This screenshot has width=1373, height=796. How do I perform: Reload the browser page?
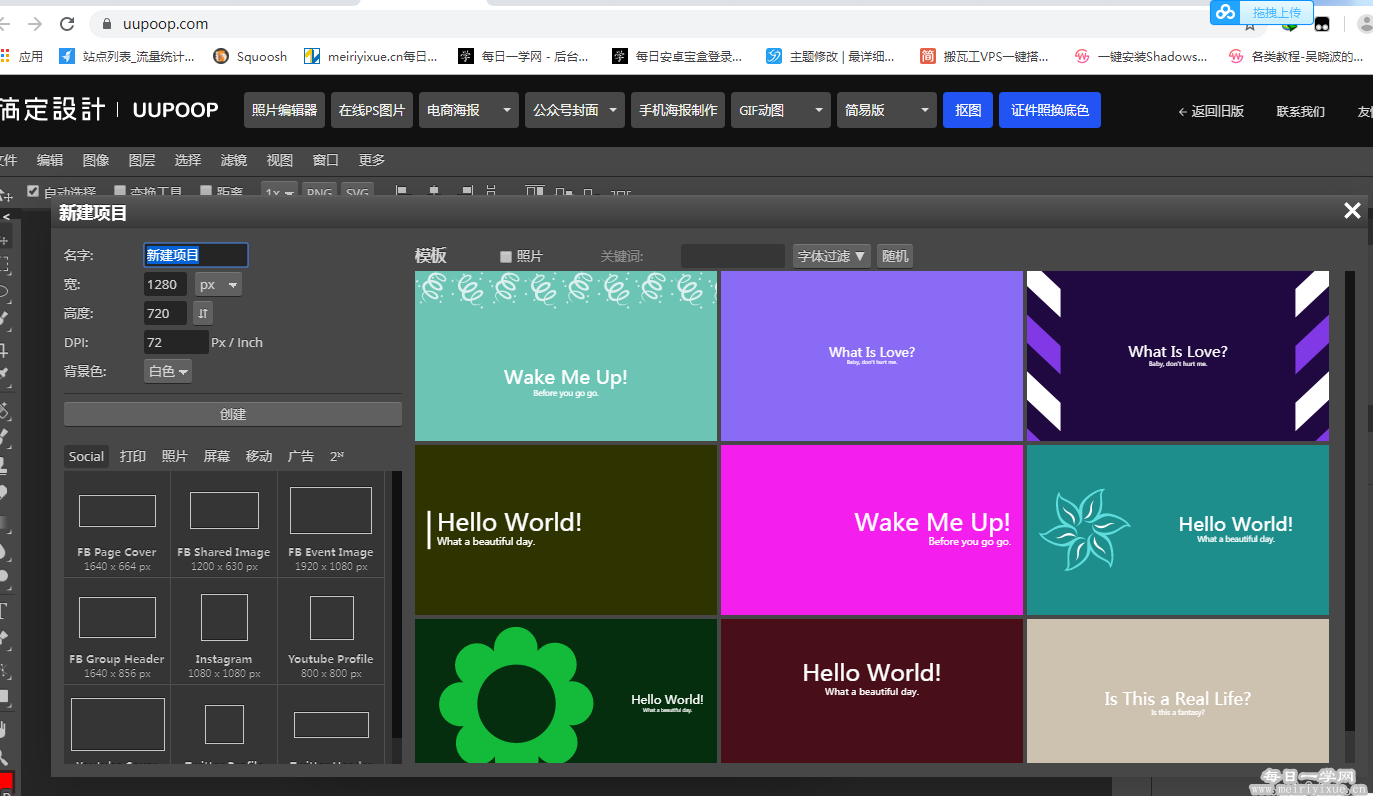click(67, 23)
